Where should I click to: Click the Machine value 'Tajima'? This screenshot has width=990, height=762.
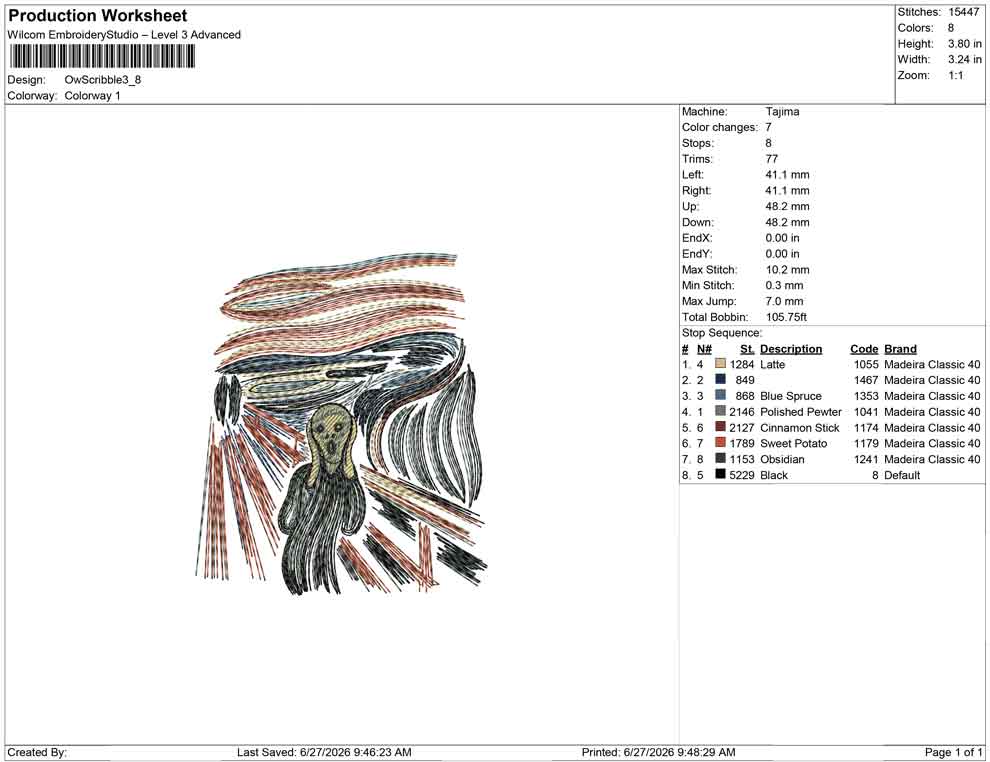click(782, 112)
